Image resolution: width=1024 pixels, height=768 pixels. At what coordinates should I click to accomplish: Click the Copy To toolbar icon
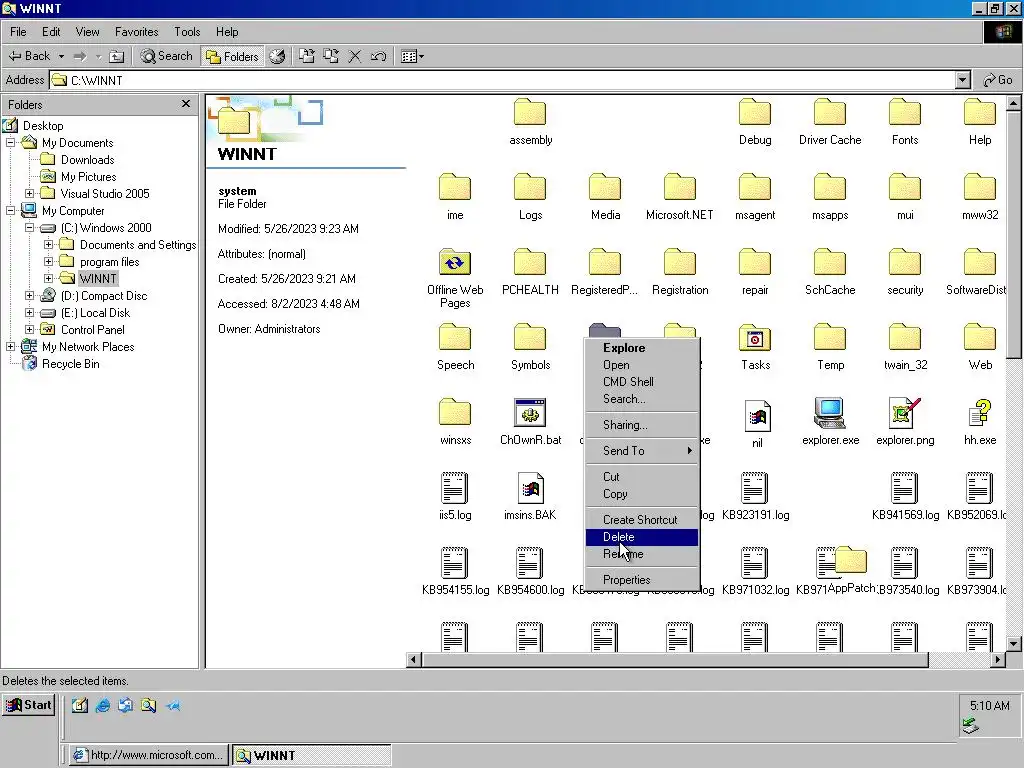(331, 56)
